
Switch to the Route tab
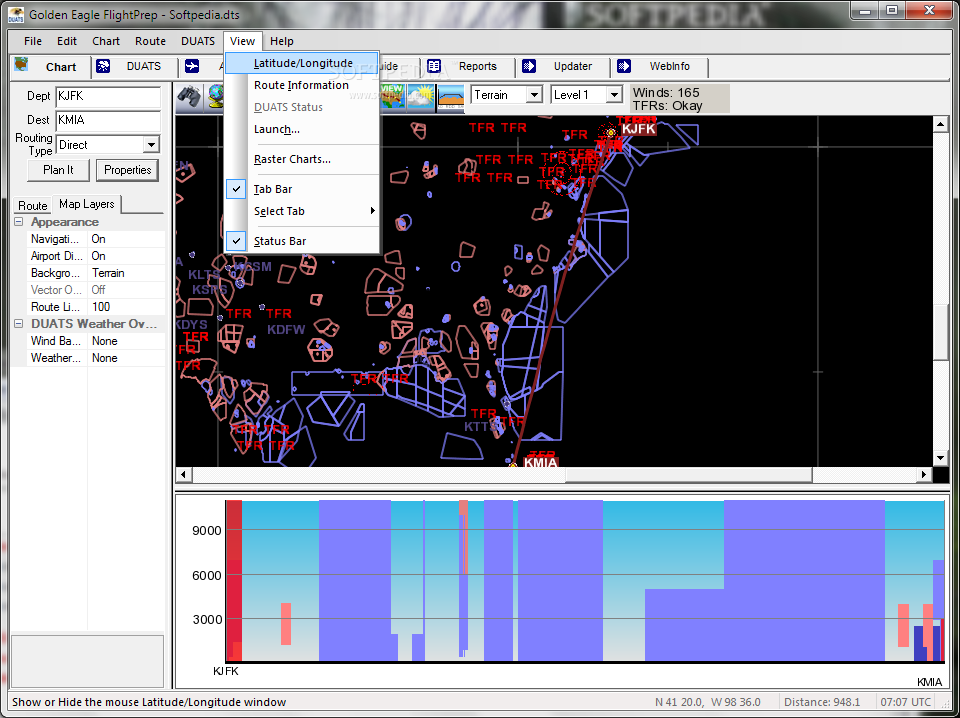(33, 205)
